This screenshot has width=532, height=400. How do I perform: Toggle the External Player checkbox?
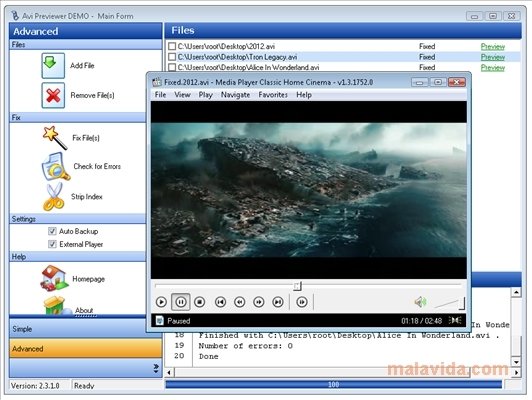[52, 244]
